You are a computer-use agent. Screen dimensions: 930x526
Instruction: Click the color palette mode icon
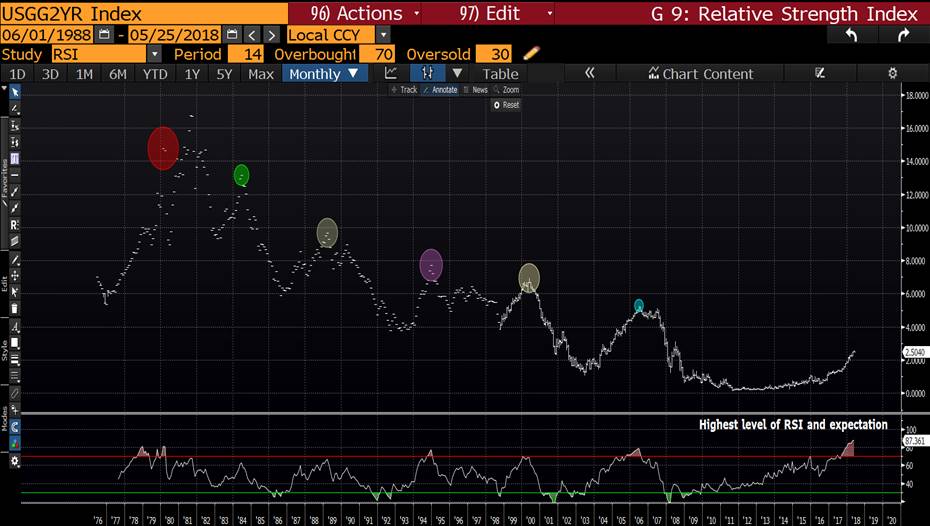tap(15, 443)
